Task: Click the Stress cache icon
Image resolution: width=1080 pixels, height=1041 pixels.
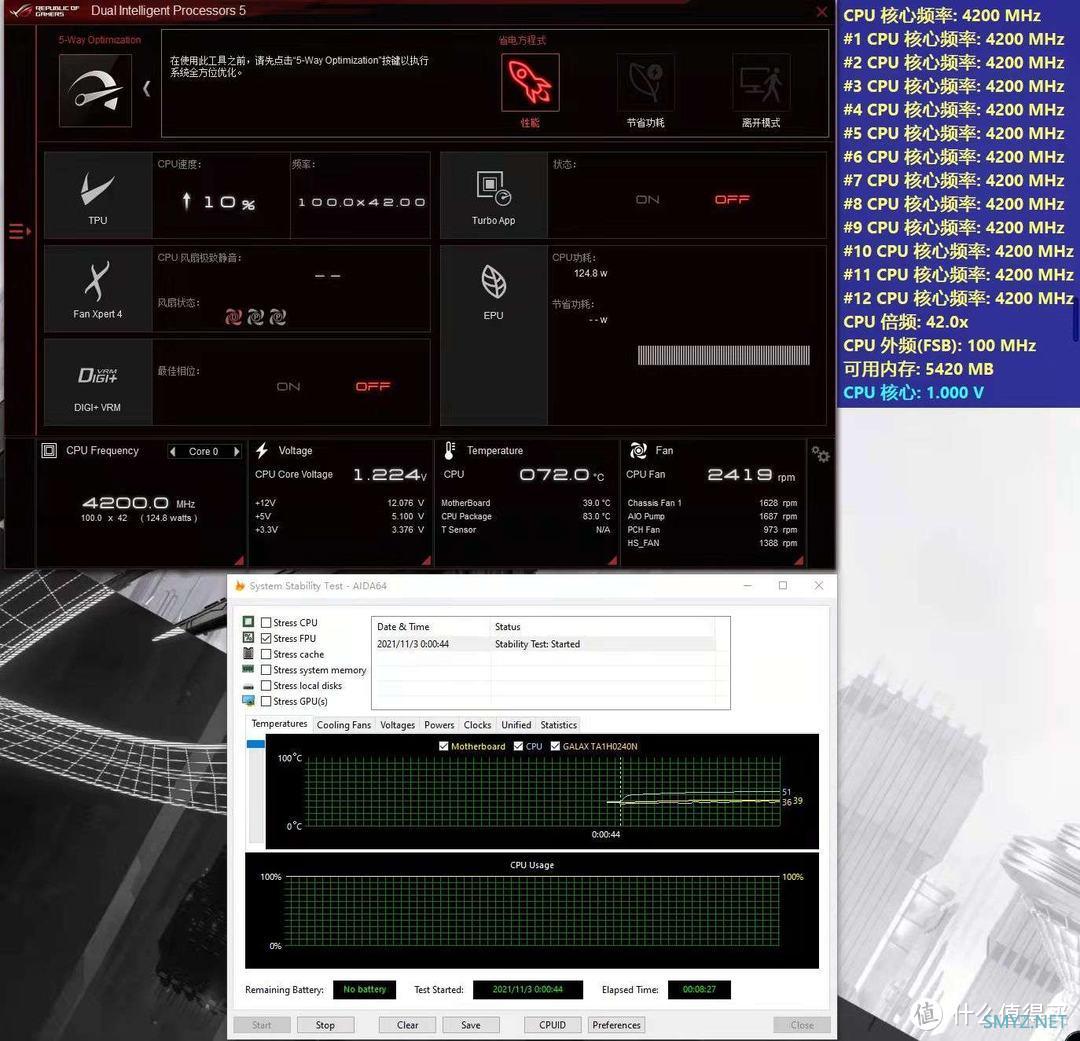Action: pyautogui.click(x=249, y=653)
